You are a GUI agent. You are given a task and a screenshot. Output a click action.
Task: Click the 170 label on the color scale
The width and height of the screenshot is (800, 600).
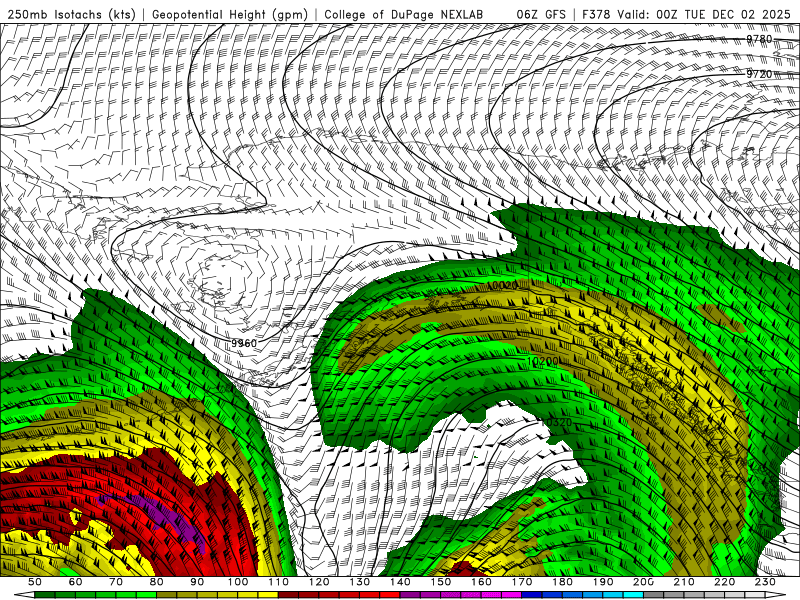[x=522, y=582]
